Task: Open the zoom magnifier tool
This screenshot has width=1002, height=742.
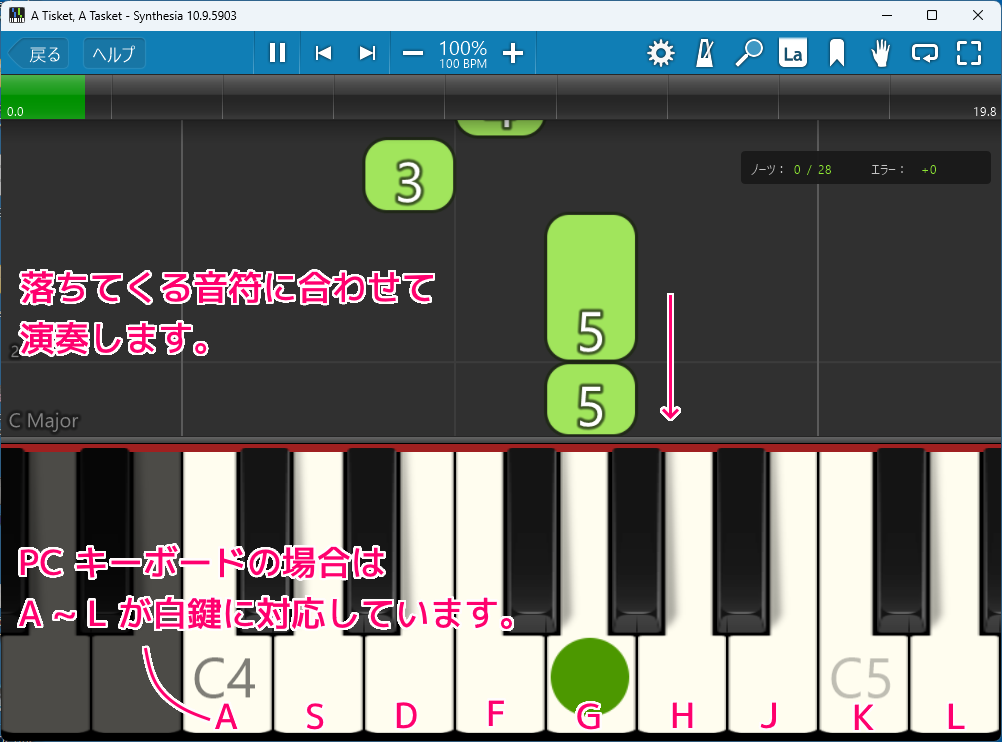Action: tap(748, 54)
